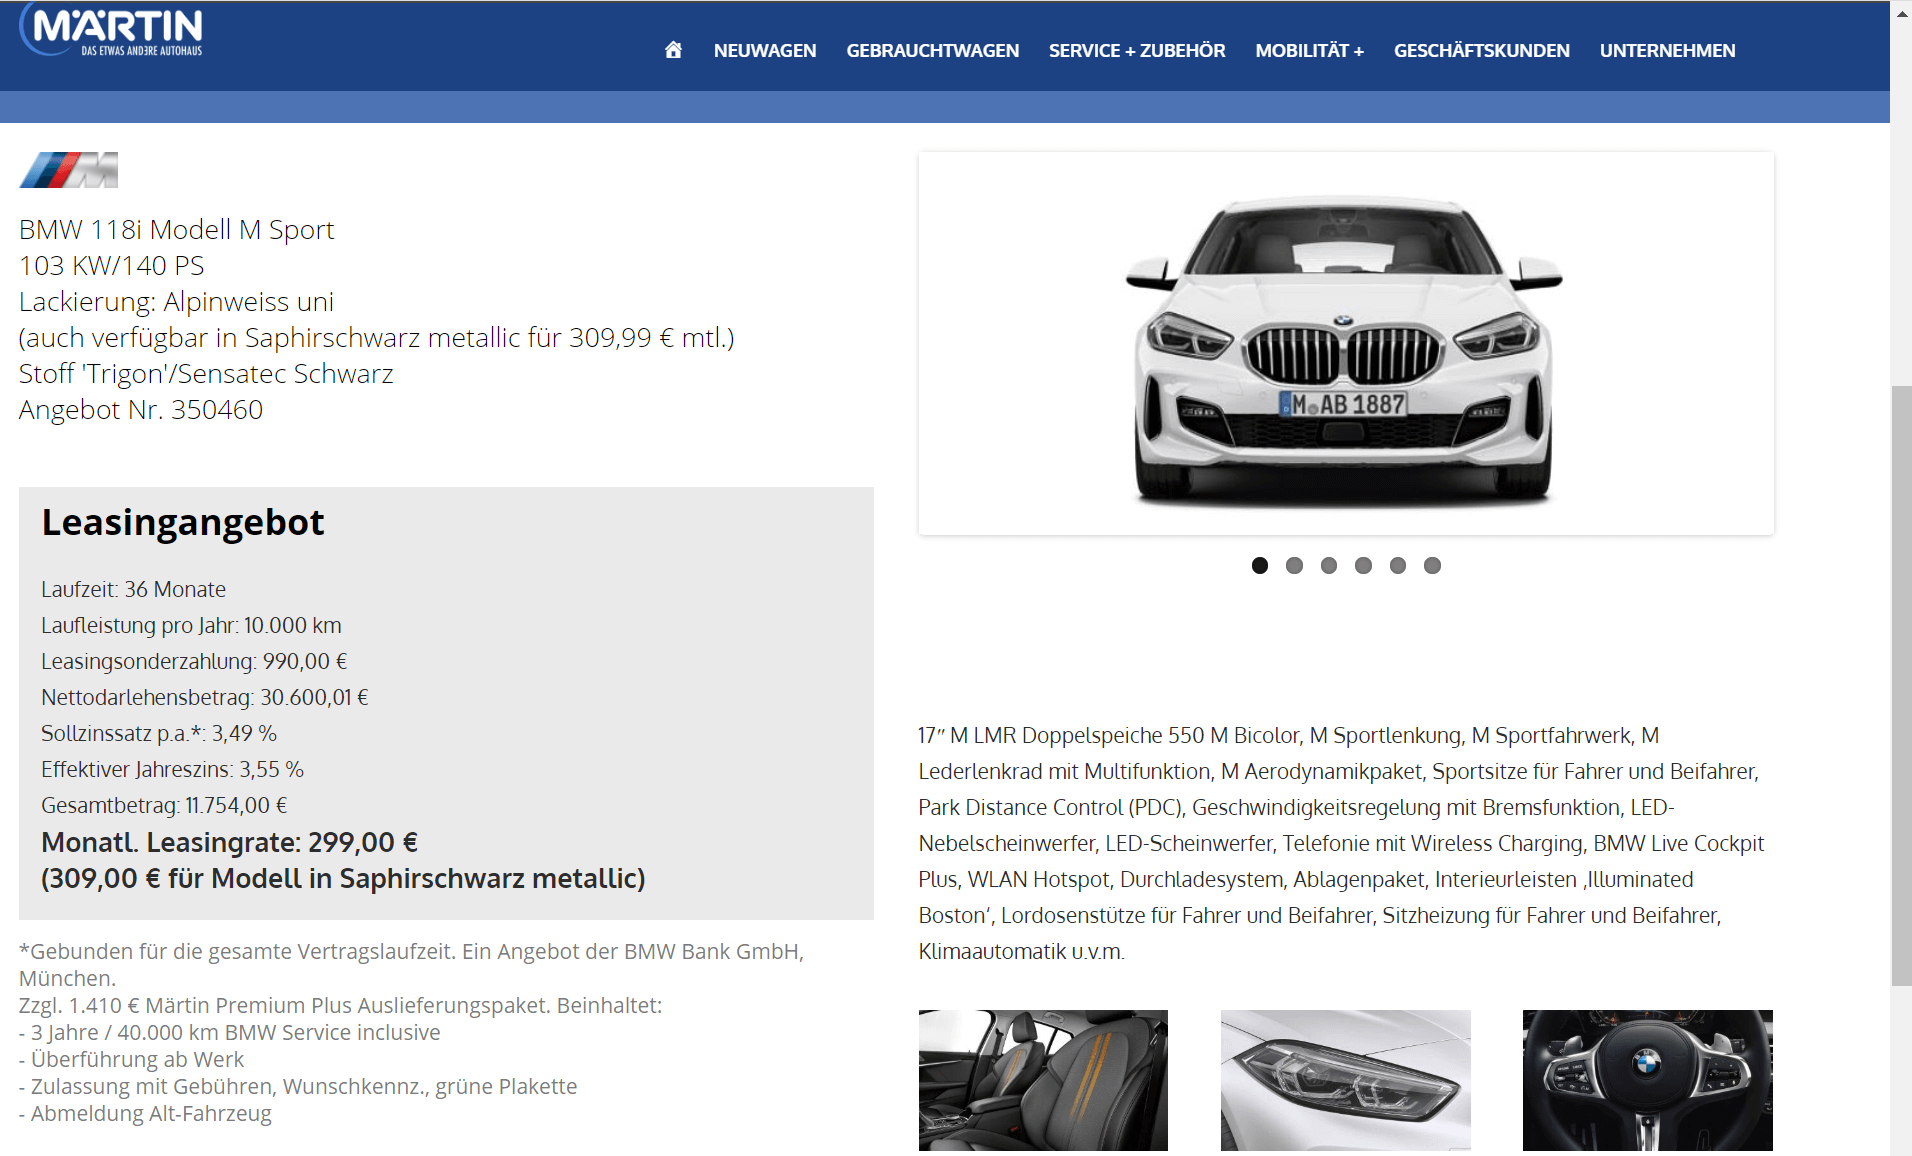Click '103 KW/140 PS' text
Image resolution: width=1912 pixels, height=1156 pixels.
(x=112, y=266)
